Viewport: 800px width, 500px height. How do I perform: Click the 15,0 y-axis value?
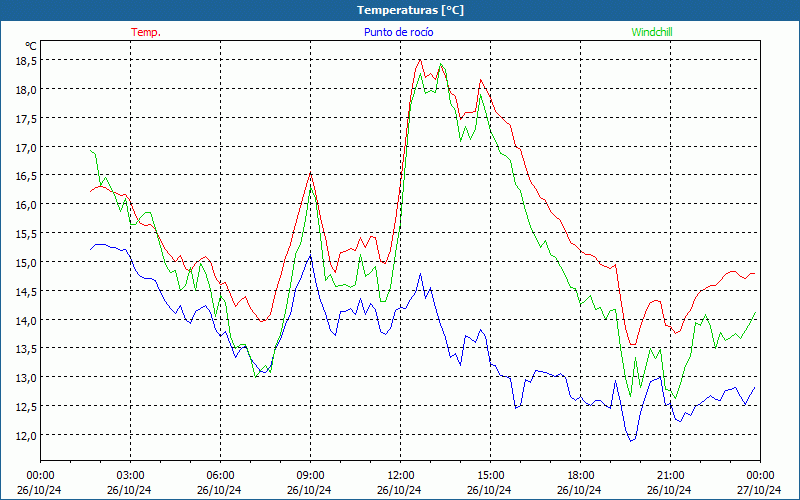point(26,262)
